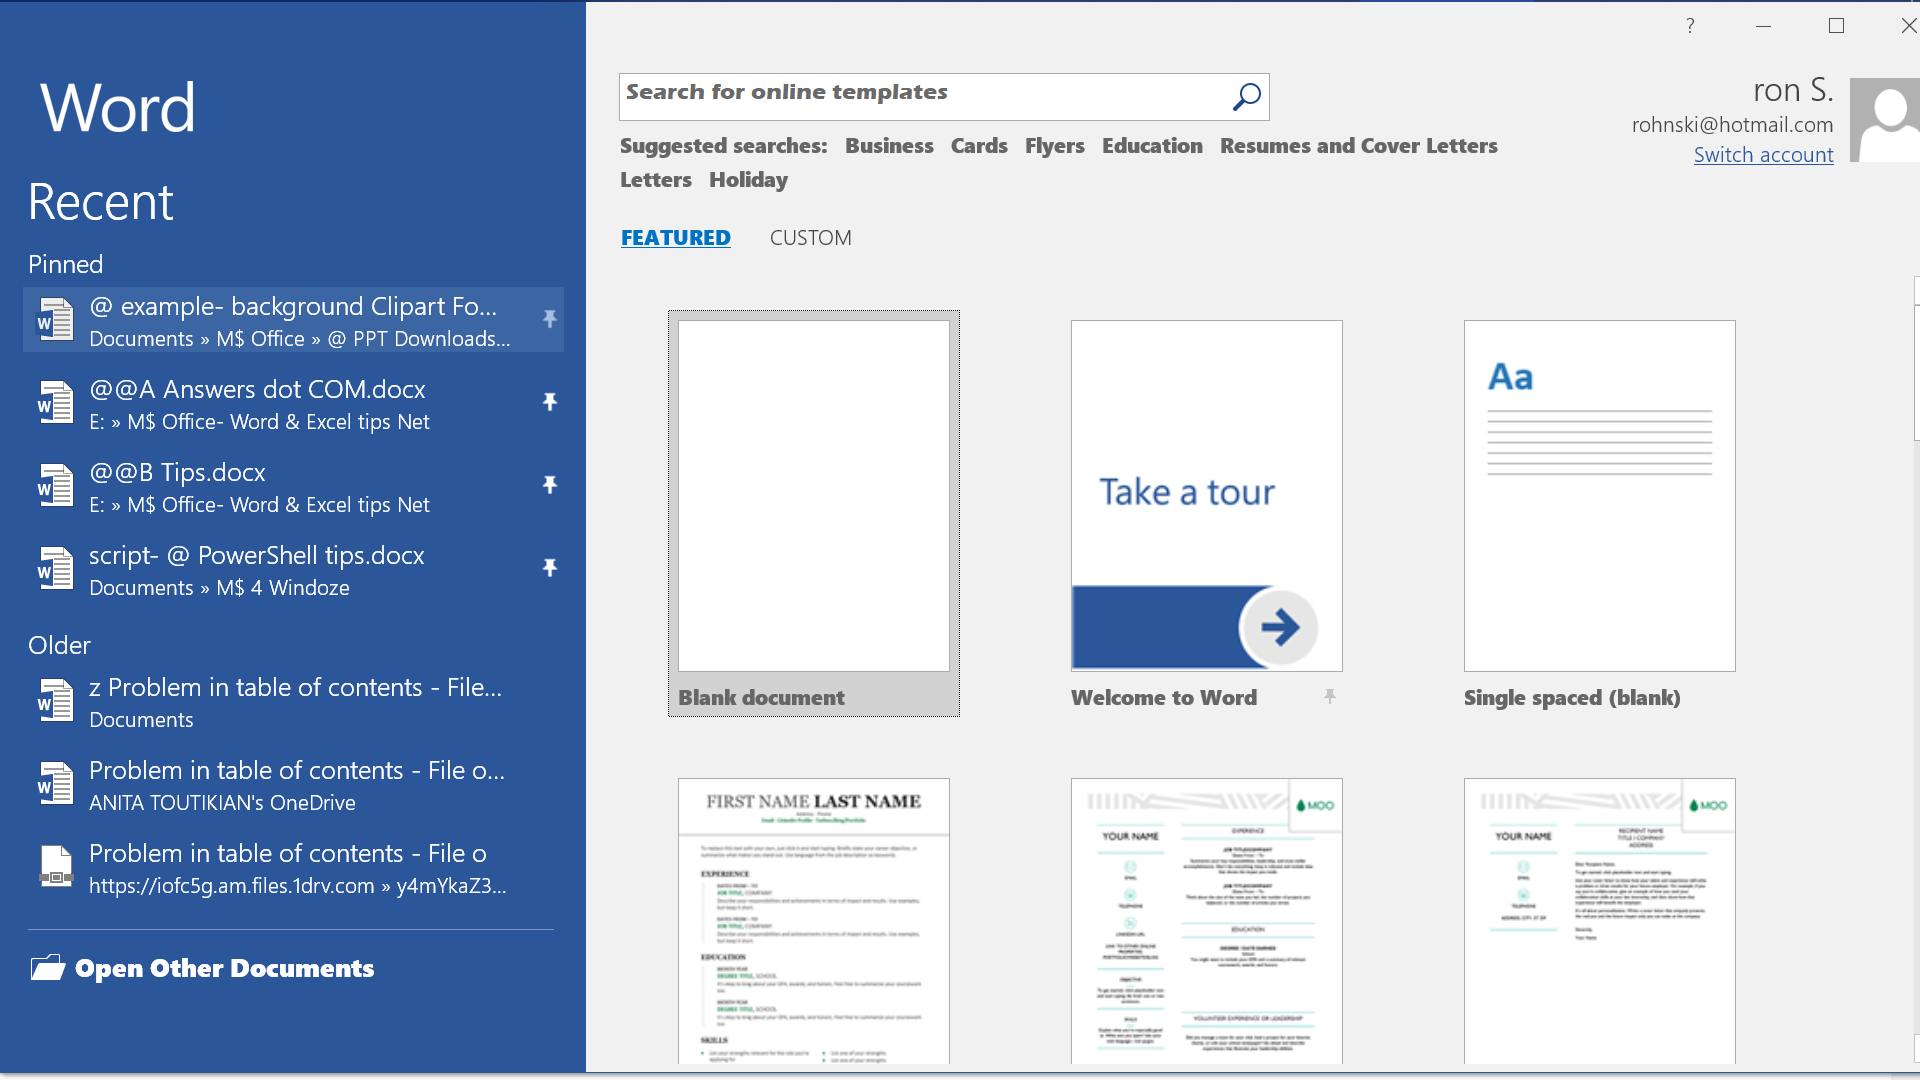Click the Switch account link

pos(1763,155)
